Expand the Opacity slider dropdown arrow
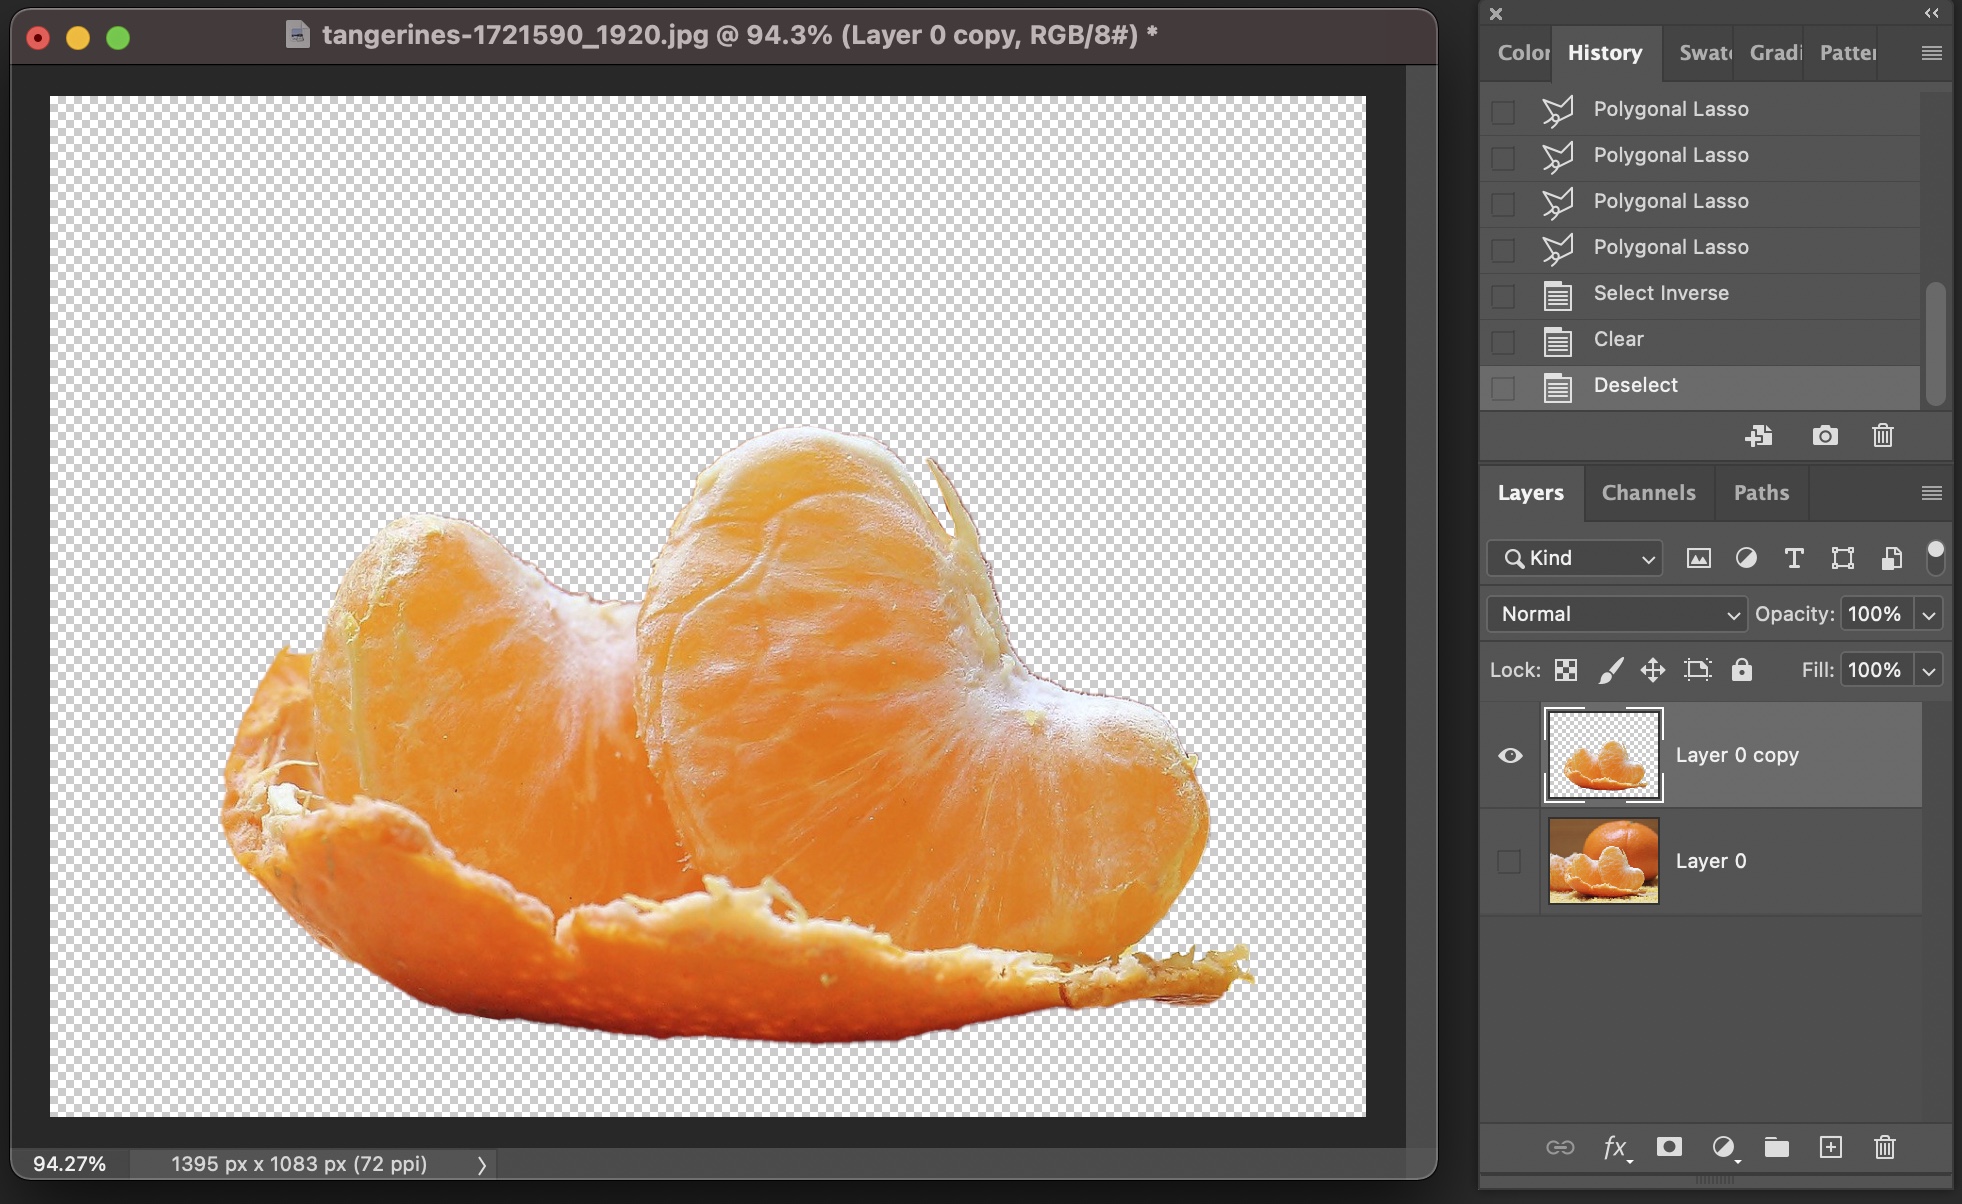1962x1204 pixels. click(x=1929, y=614)
